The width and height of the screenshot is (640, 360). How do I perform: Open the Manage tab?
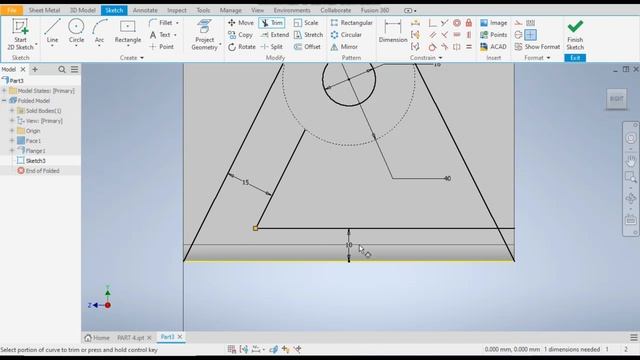pos(231,10)
